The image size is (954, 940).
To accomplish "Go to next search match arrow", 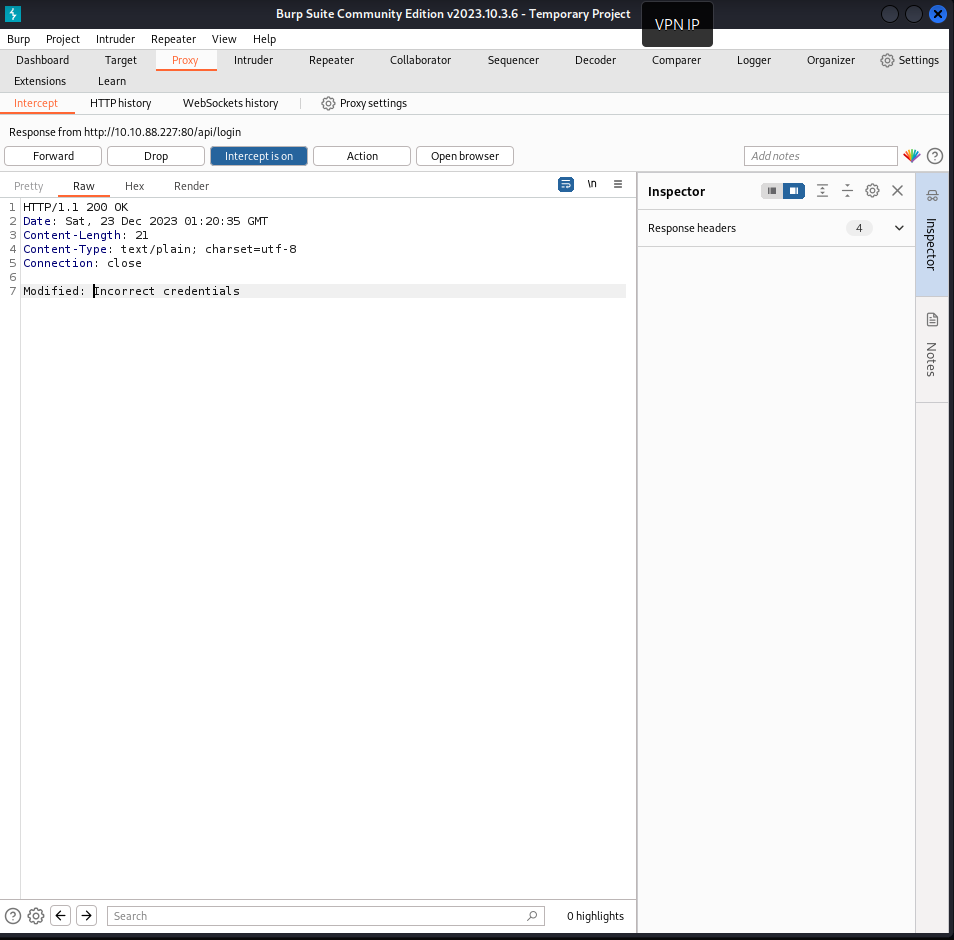I will 86,916.
